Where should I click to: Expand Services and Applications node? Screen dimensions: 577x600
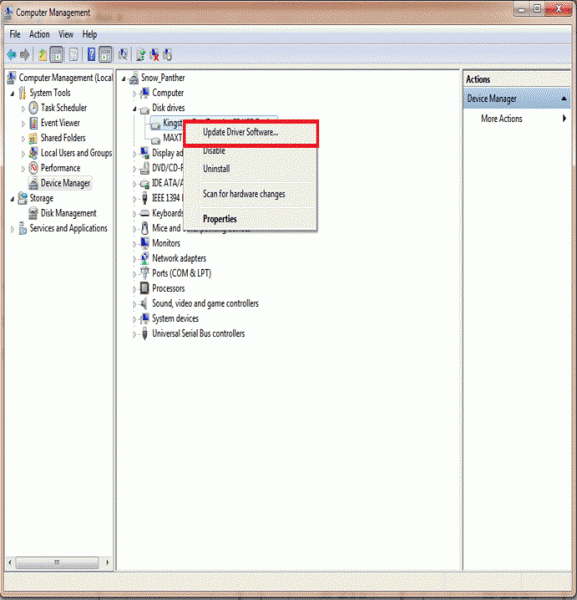point(12,229)
